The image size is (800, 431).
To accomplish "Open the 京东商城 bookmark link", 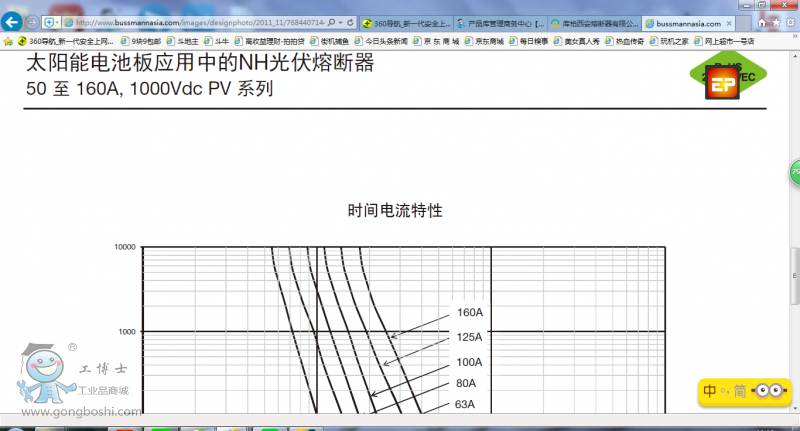I will coord(487,41).
